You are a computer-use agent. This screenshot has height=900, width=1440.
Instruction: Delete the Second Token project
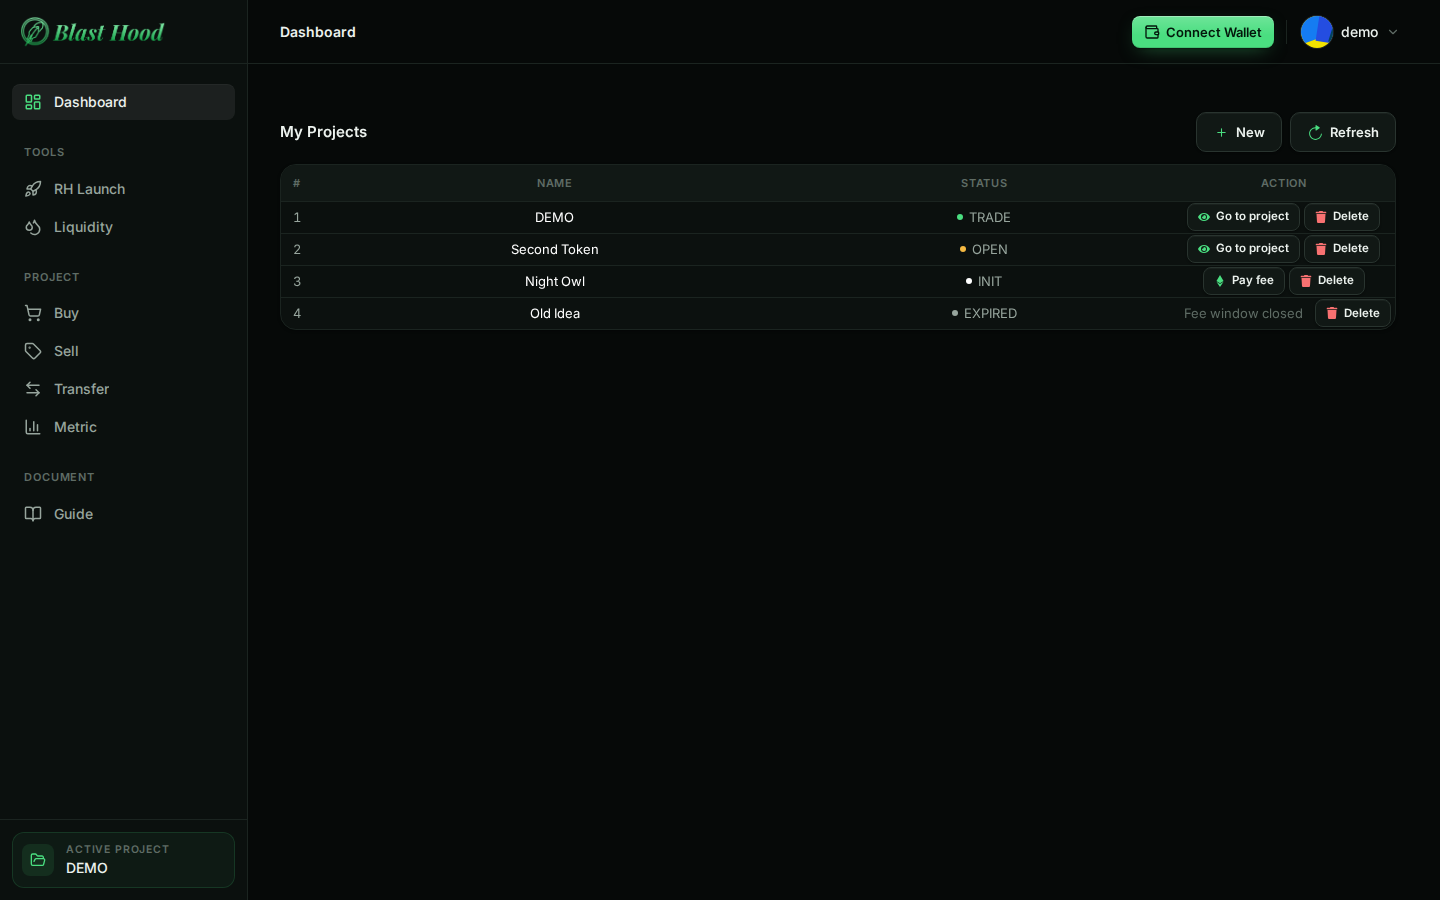point(1342,249)
